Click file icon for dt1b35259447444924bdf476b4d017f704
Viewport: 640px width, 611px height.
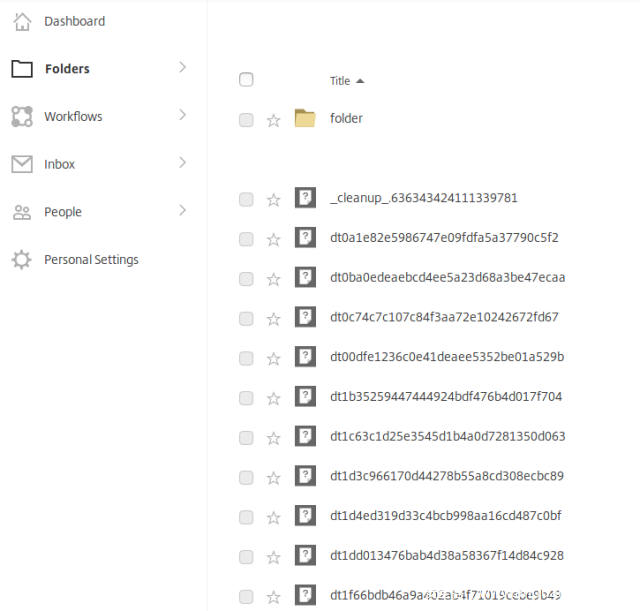click(305, 396)
